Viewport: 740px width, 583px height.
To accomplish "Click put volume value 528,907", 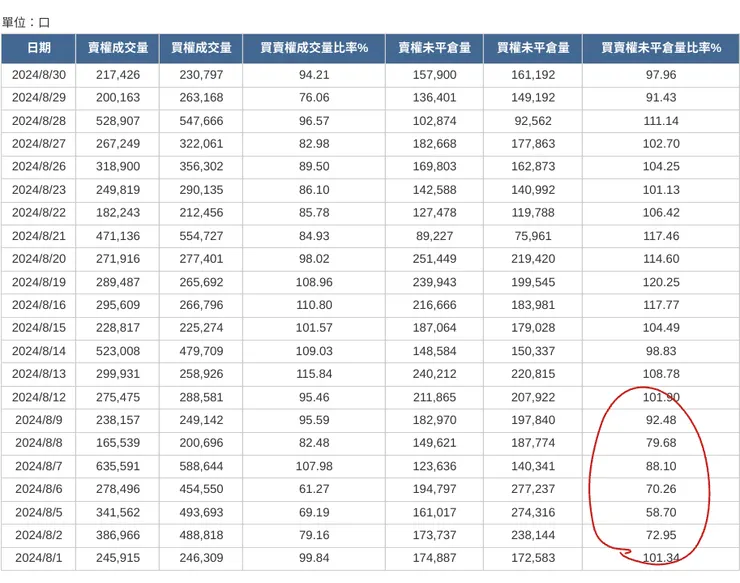I will [x=118, y=121].
